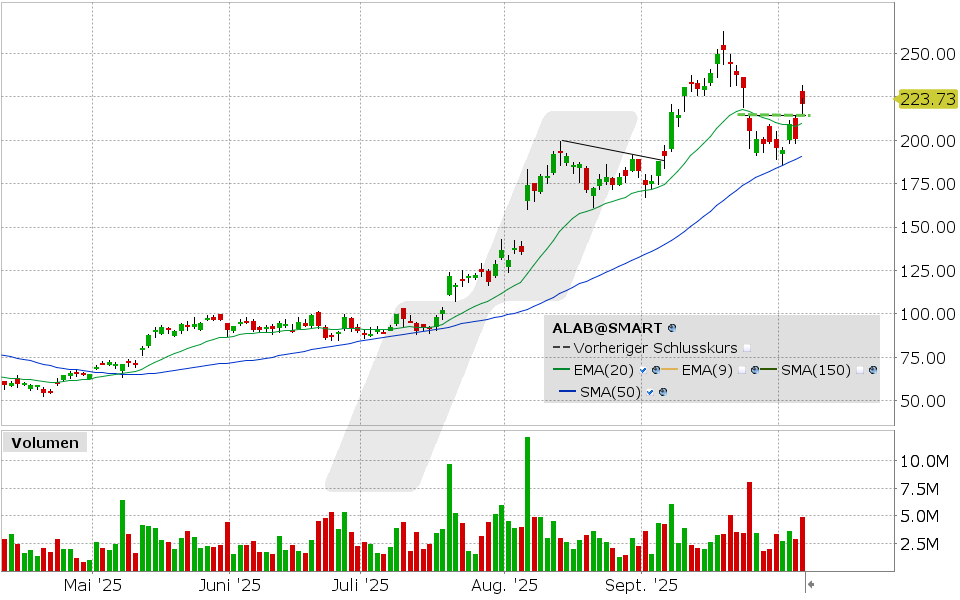
Task: Enable the EMA(9) checkbox
Action: [742, 370]
